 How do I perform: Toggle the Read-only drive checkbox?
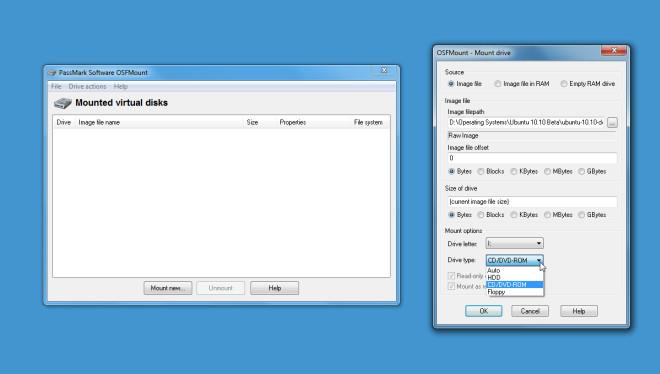click(452, 276)
